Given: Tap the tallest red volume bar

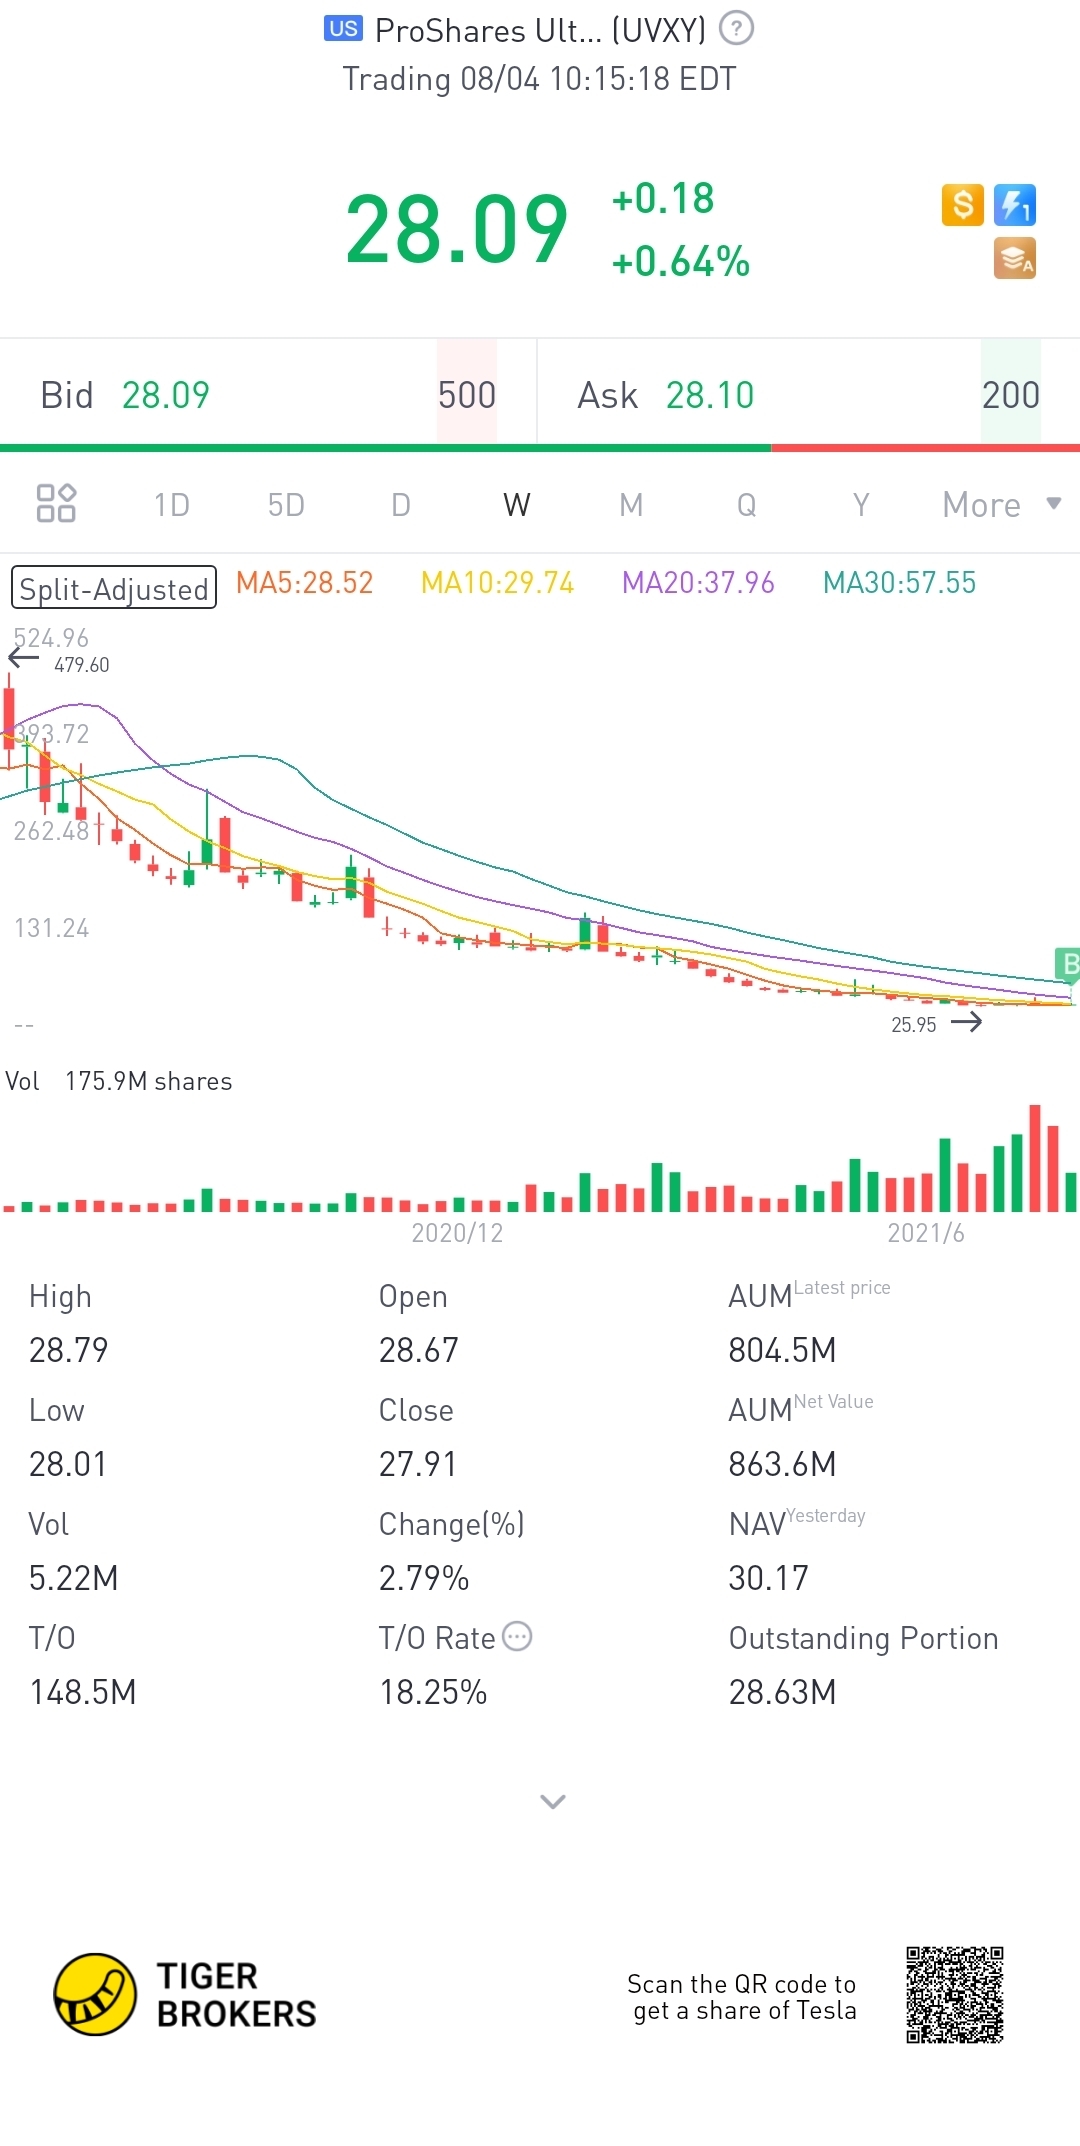Looking at the screenshot, I should (x=1035, y=1158).
